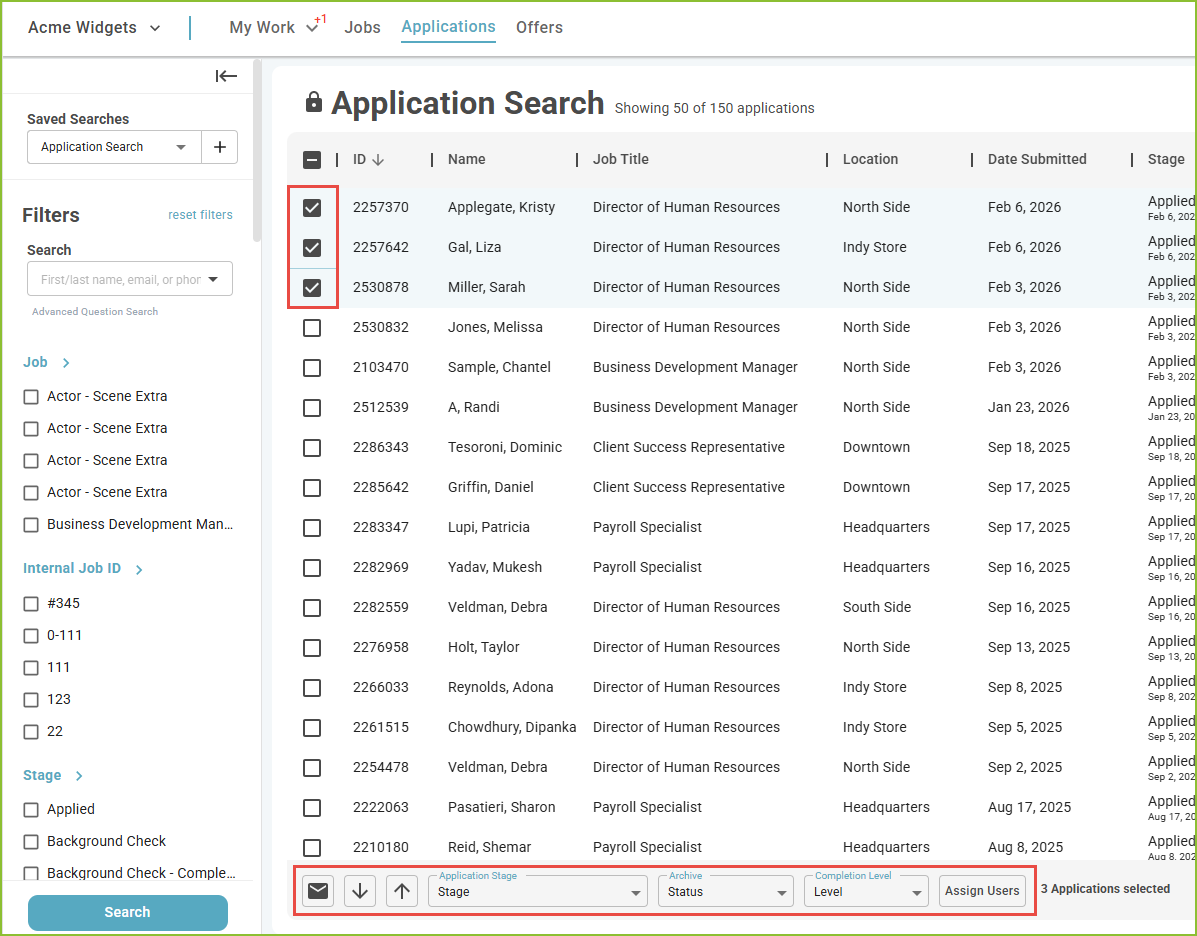Click in the name, email, or phone search field
Image resolution: width=1197 pixels, height=936 pixels.
(x=120, y=279)
